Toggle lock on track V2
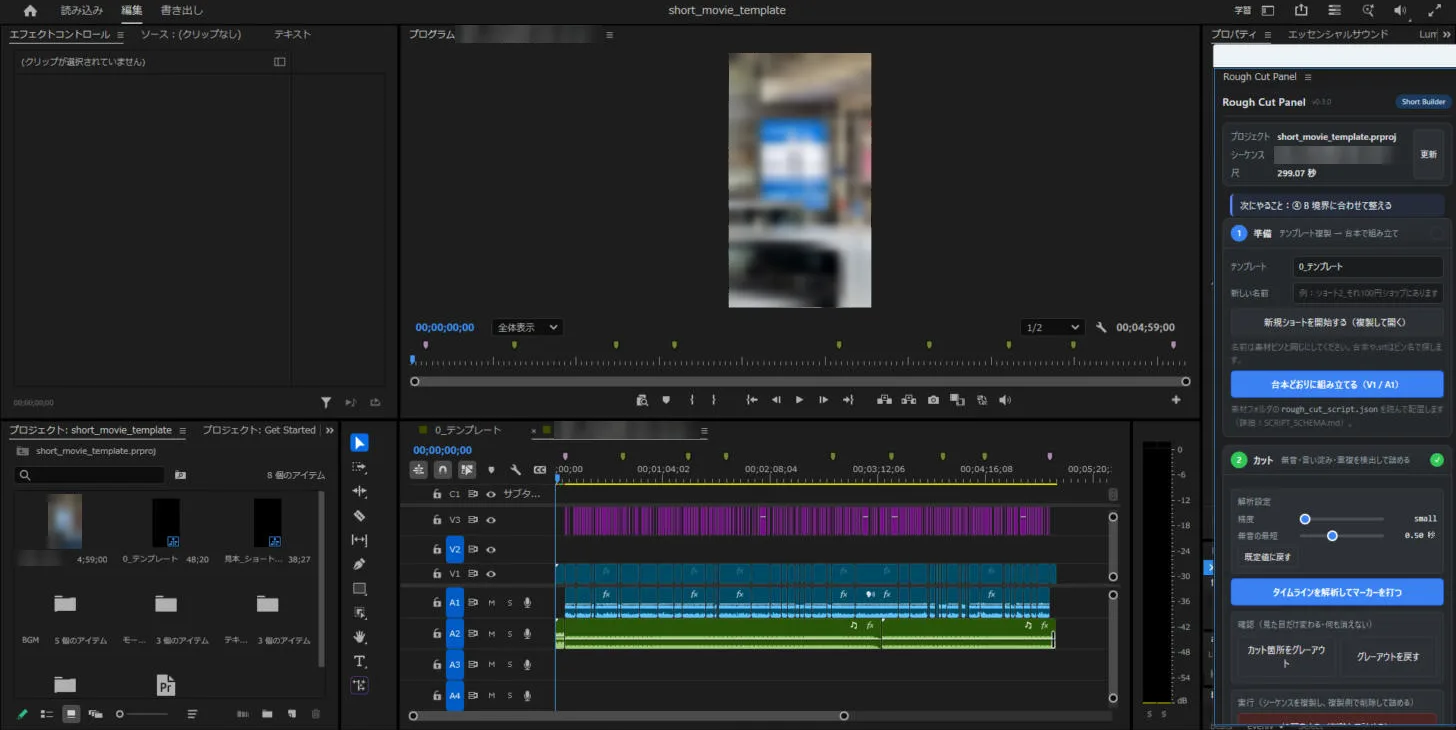This screenshot has width=1456, height=730. pyautogui.click(x=437, y=549)
